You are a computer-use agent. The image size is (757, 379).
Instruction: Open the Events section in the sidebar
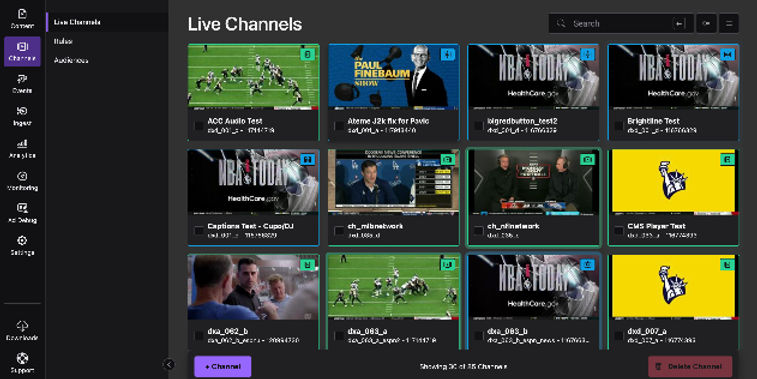coord(22,84)
